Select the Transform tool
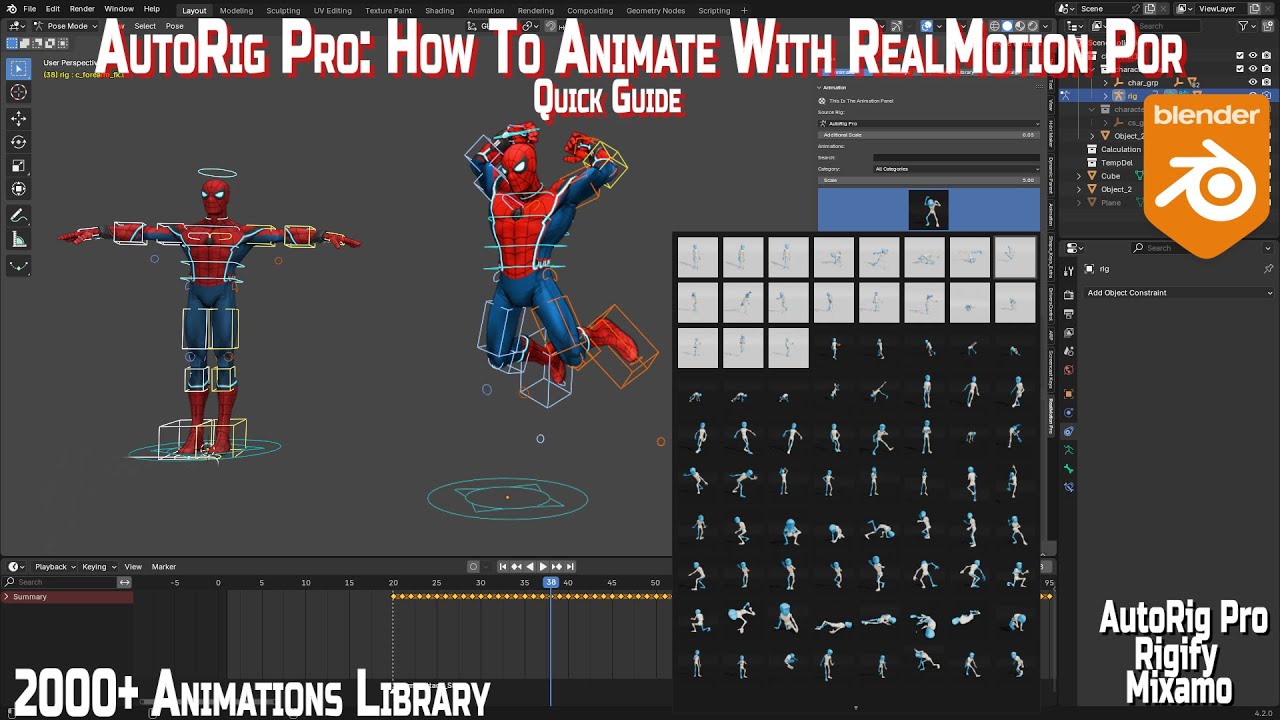This screenshot has height=720, width=1280. point(18,189)
